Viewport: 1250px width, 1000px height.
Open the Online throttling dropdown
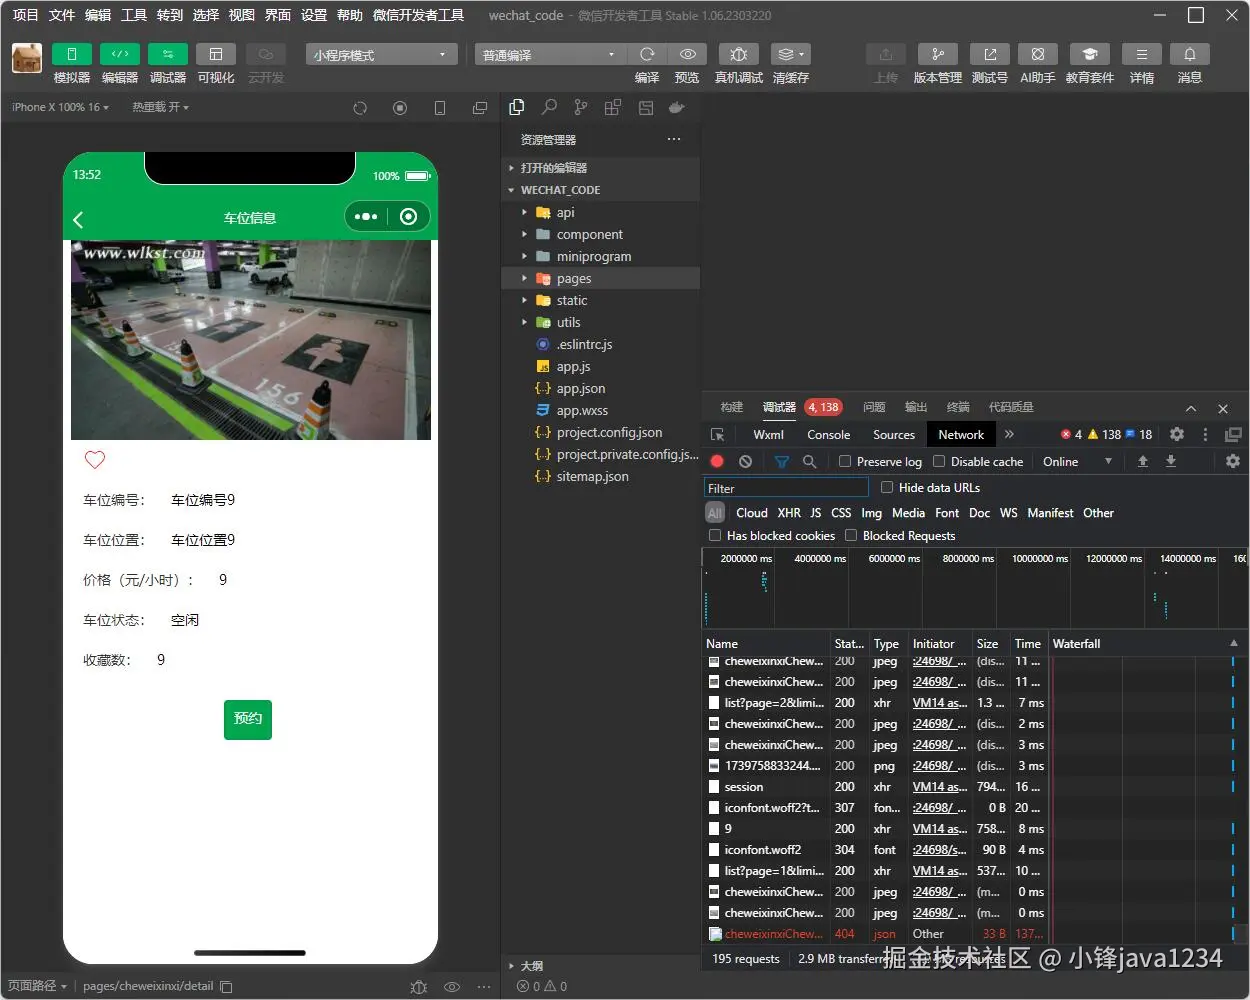coord(1077,462)
